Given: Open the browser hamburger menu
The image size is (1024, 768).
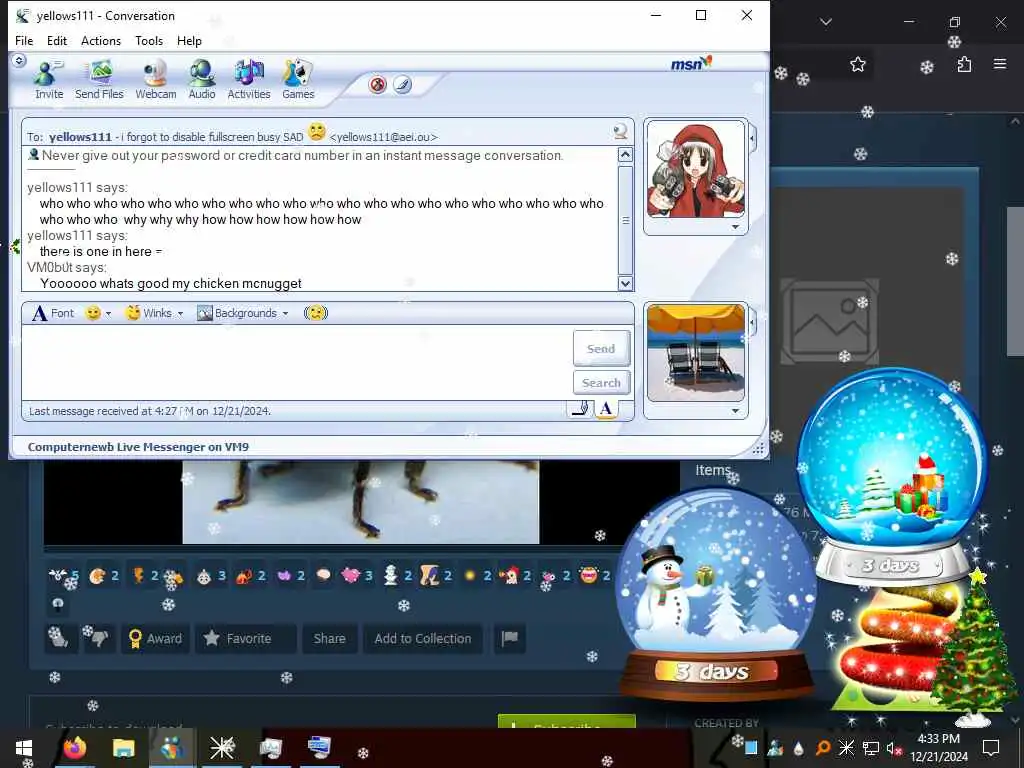Looking at the screenshot, I should pos(1000,64).
